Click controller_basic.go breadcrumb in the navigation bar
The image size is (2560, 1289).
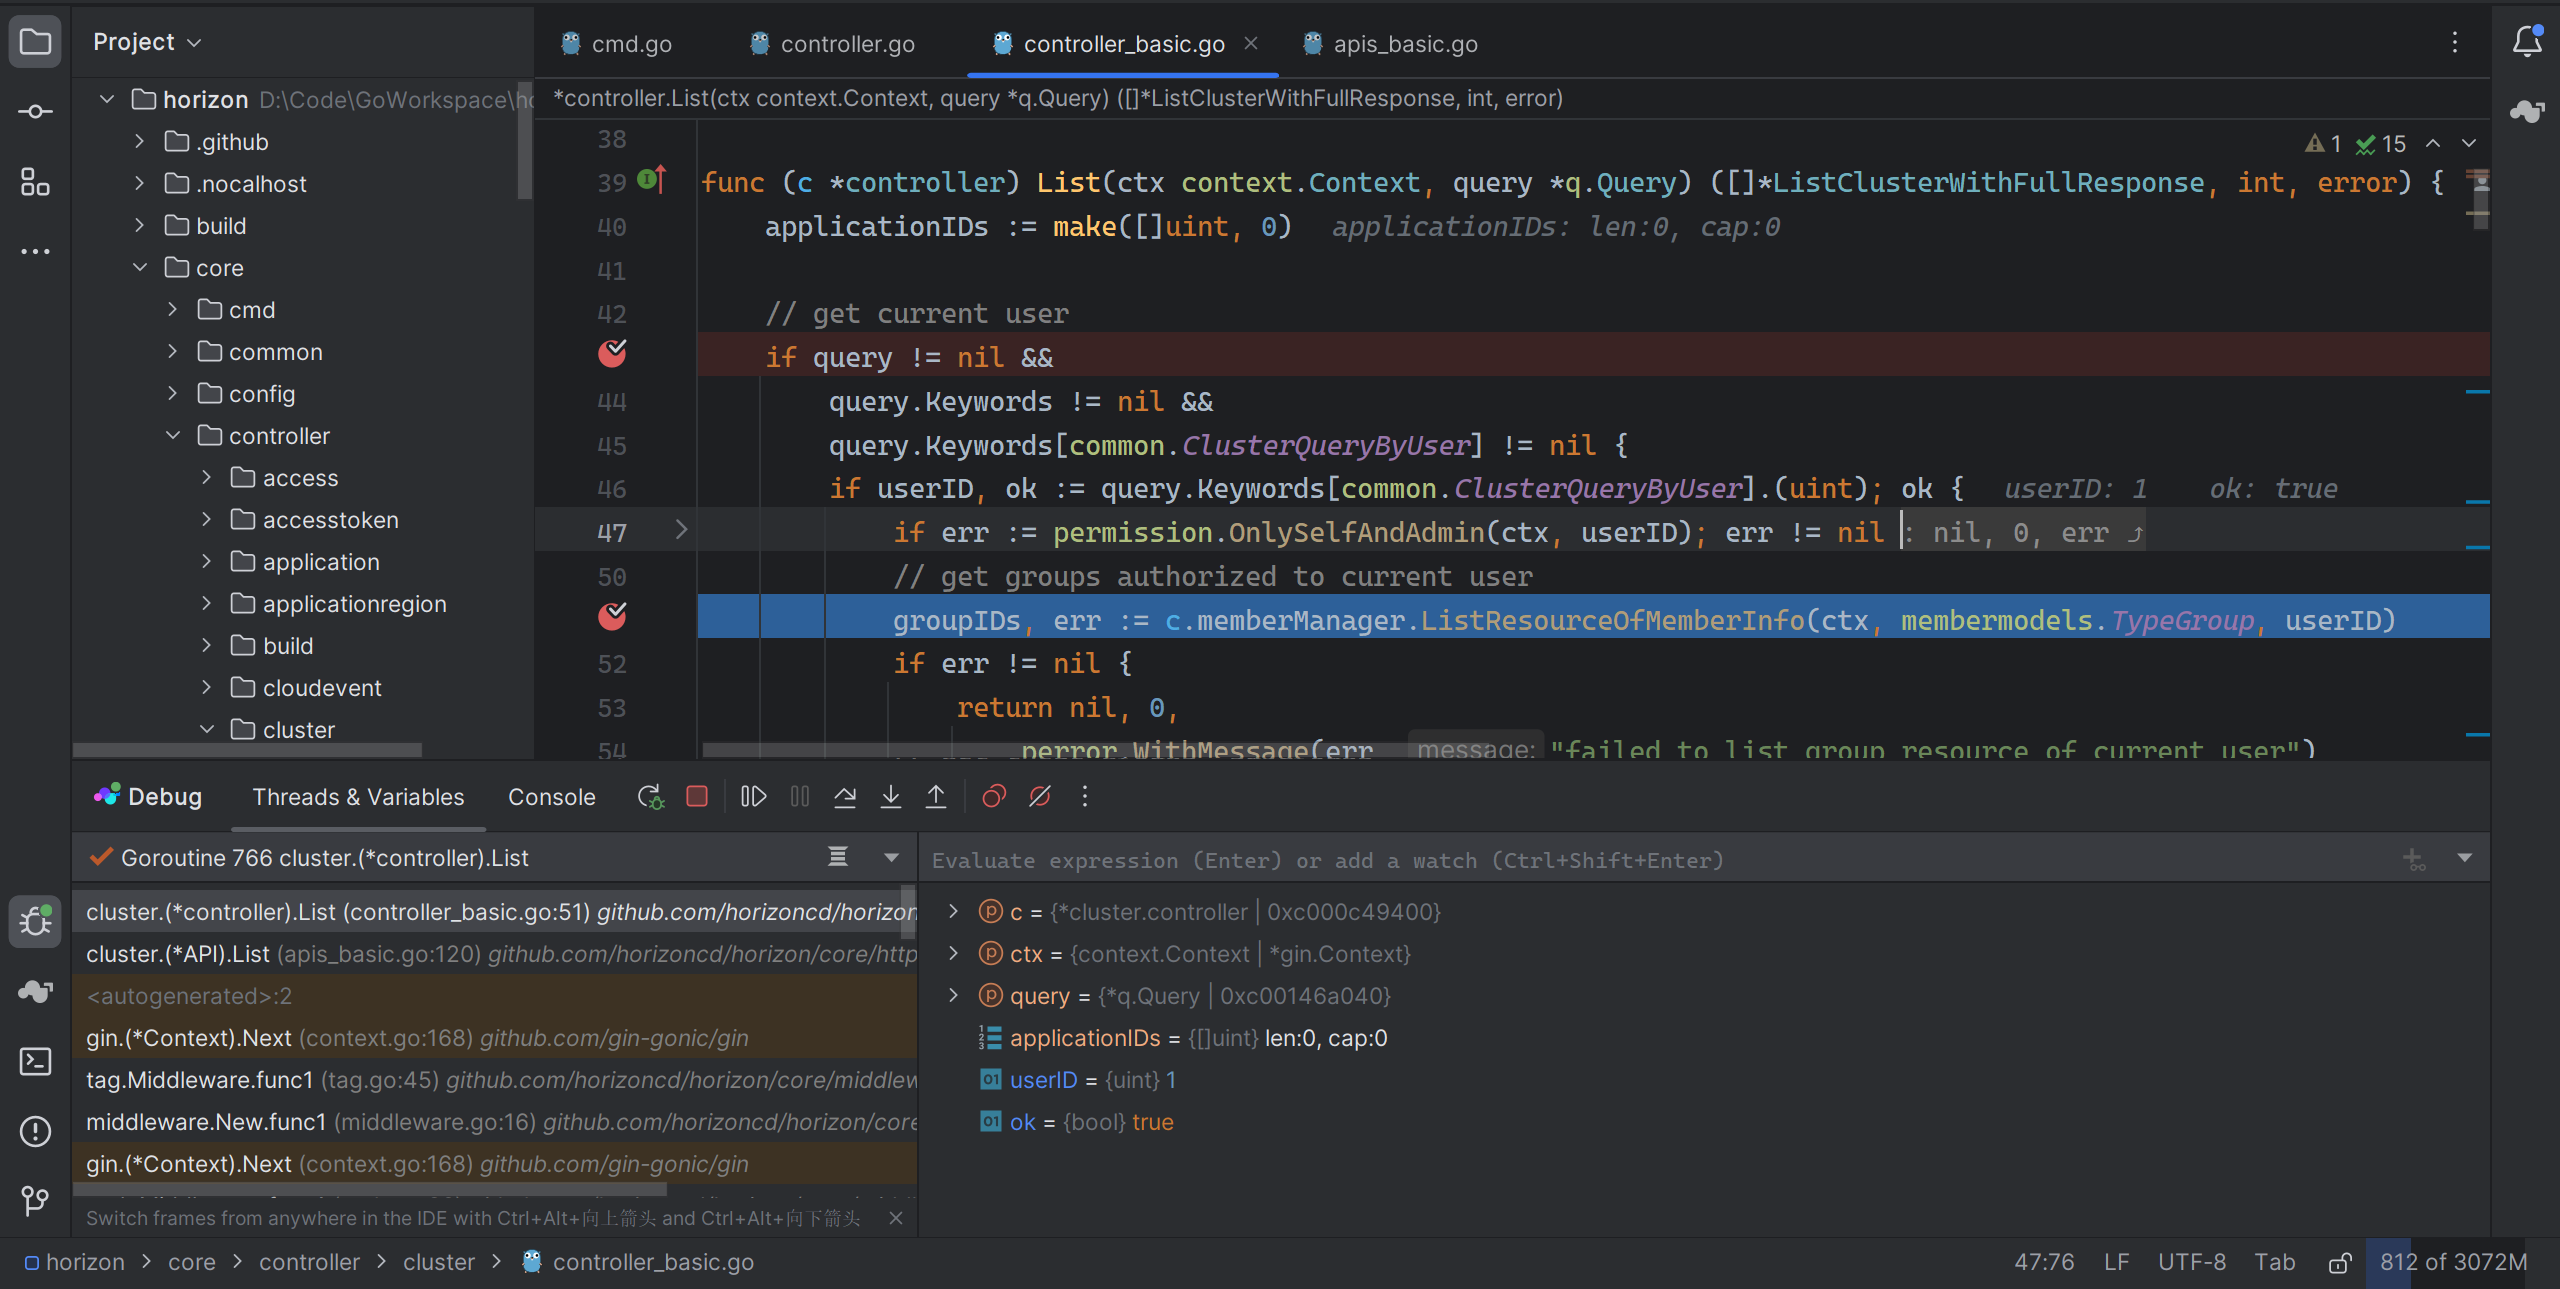(x=640, y=1262)
